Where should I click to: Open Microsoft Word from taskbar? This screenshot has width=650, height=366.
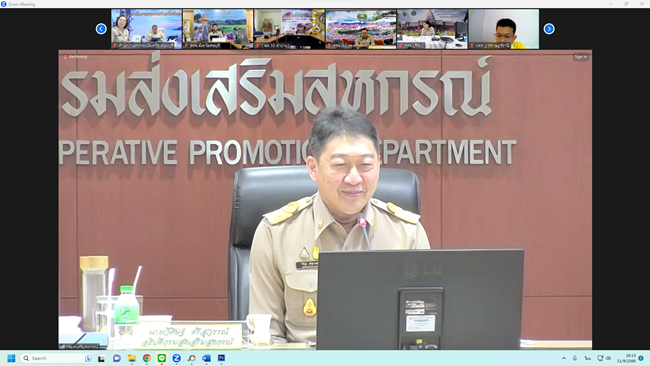[x=206, y=358]
